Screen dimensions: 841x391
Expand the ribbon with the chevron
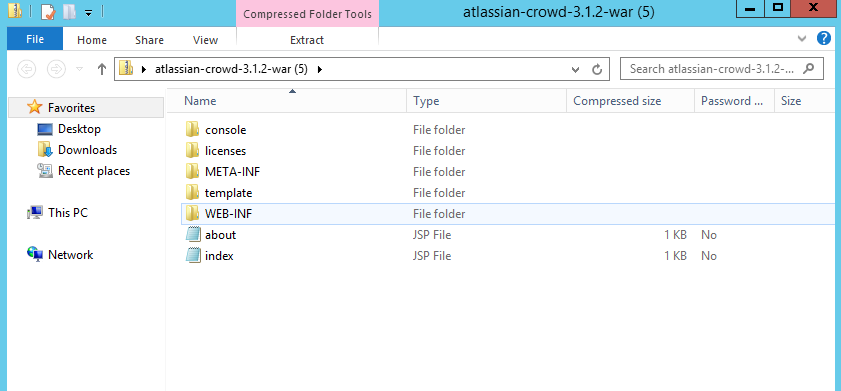[x=802, y=39]
